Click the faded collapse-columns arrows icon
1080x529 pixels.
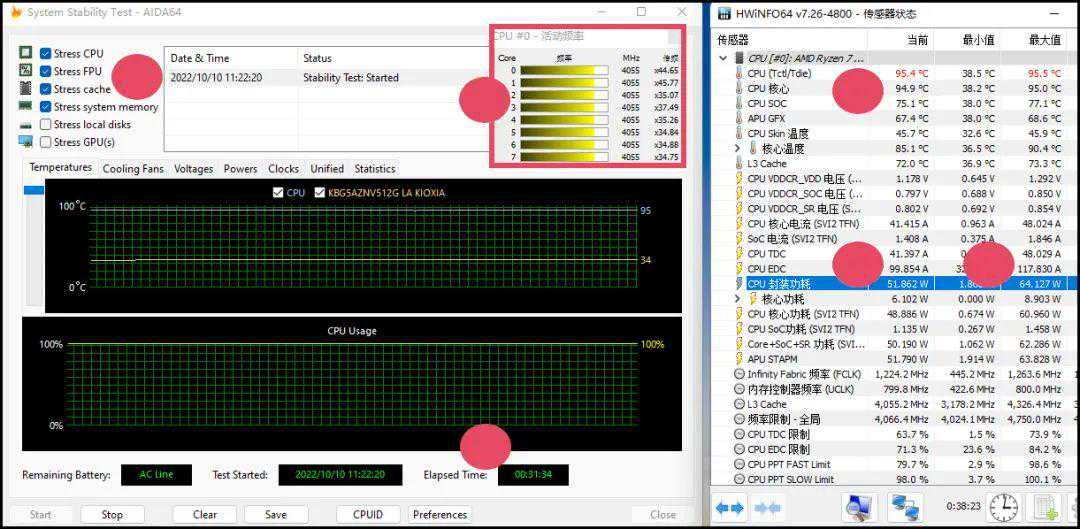[768, 507]
